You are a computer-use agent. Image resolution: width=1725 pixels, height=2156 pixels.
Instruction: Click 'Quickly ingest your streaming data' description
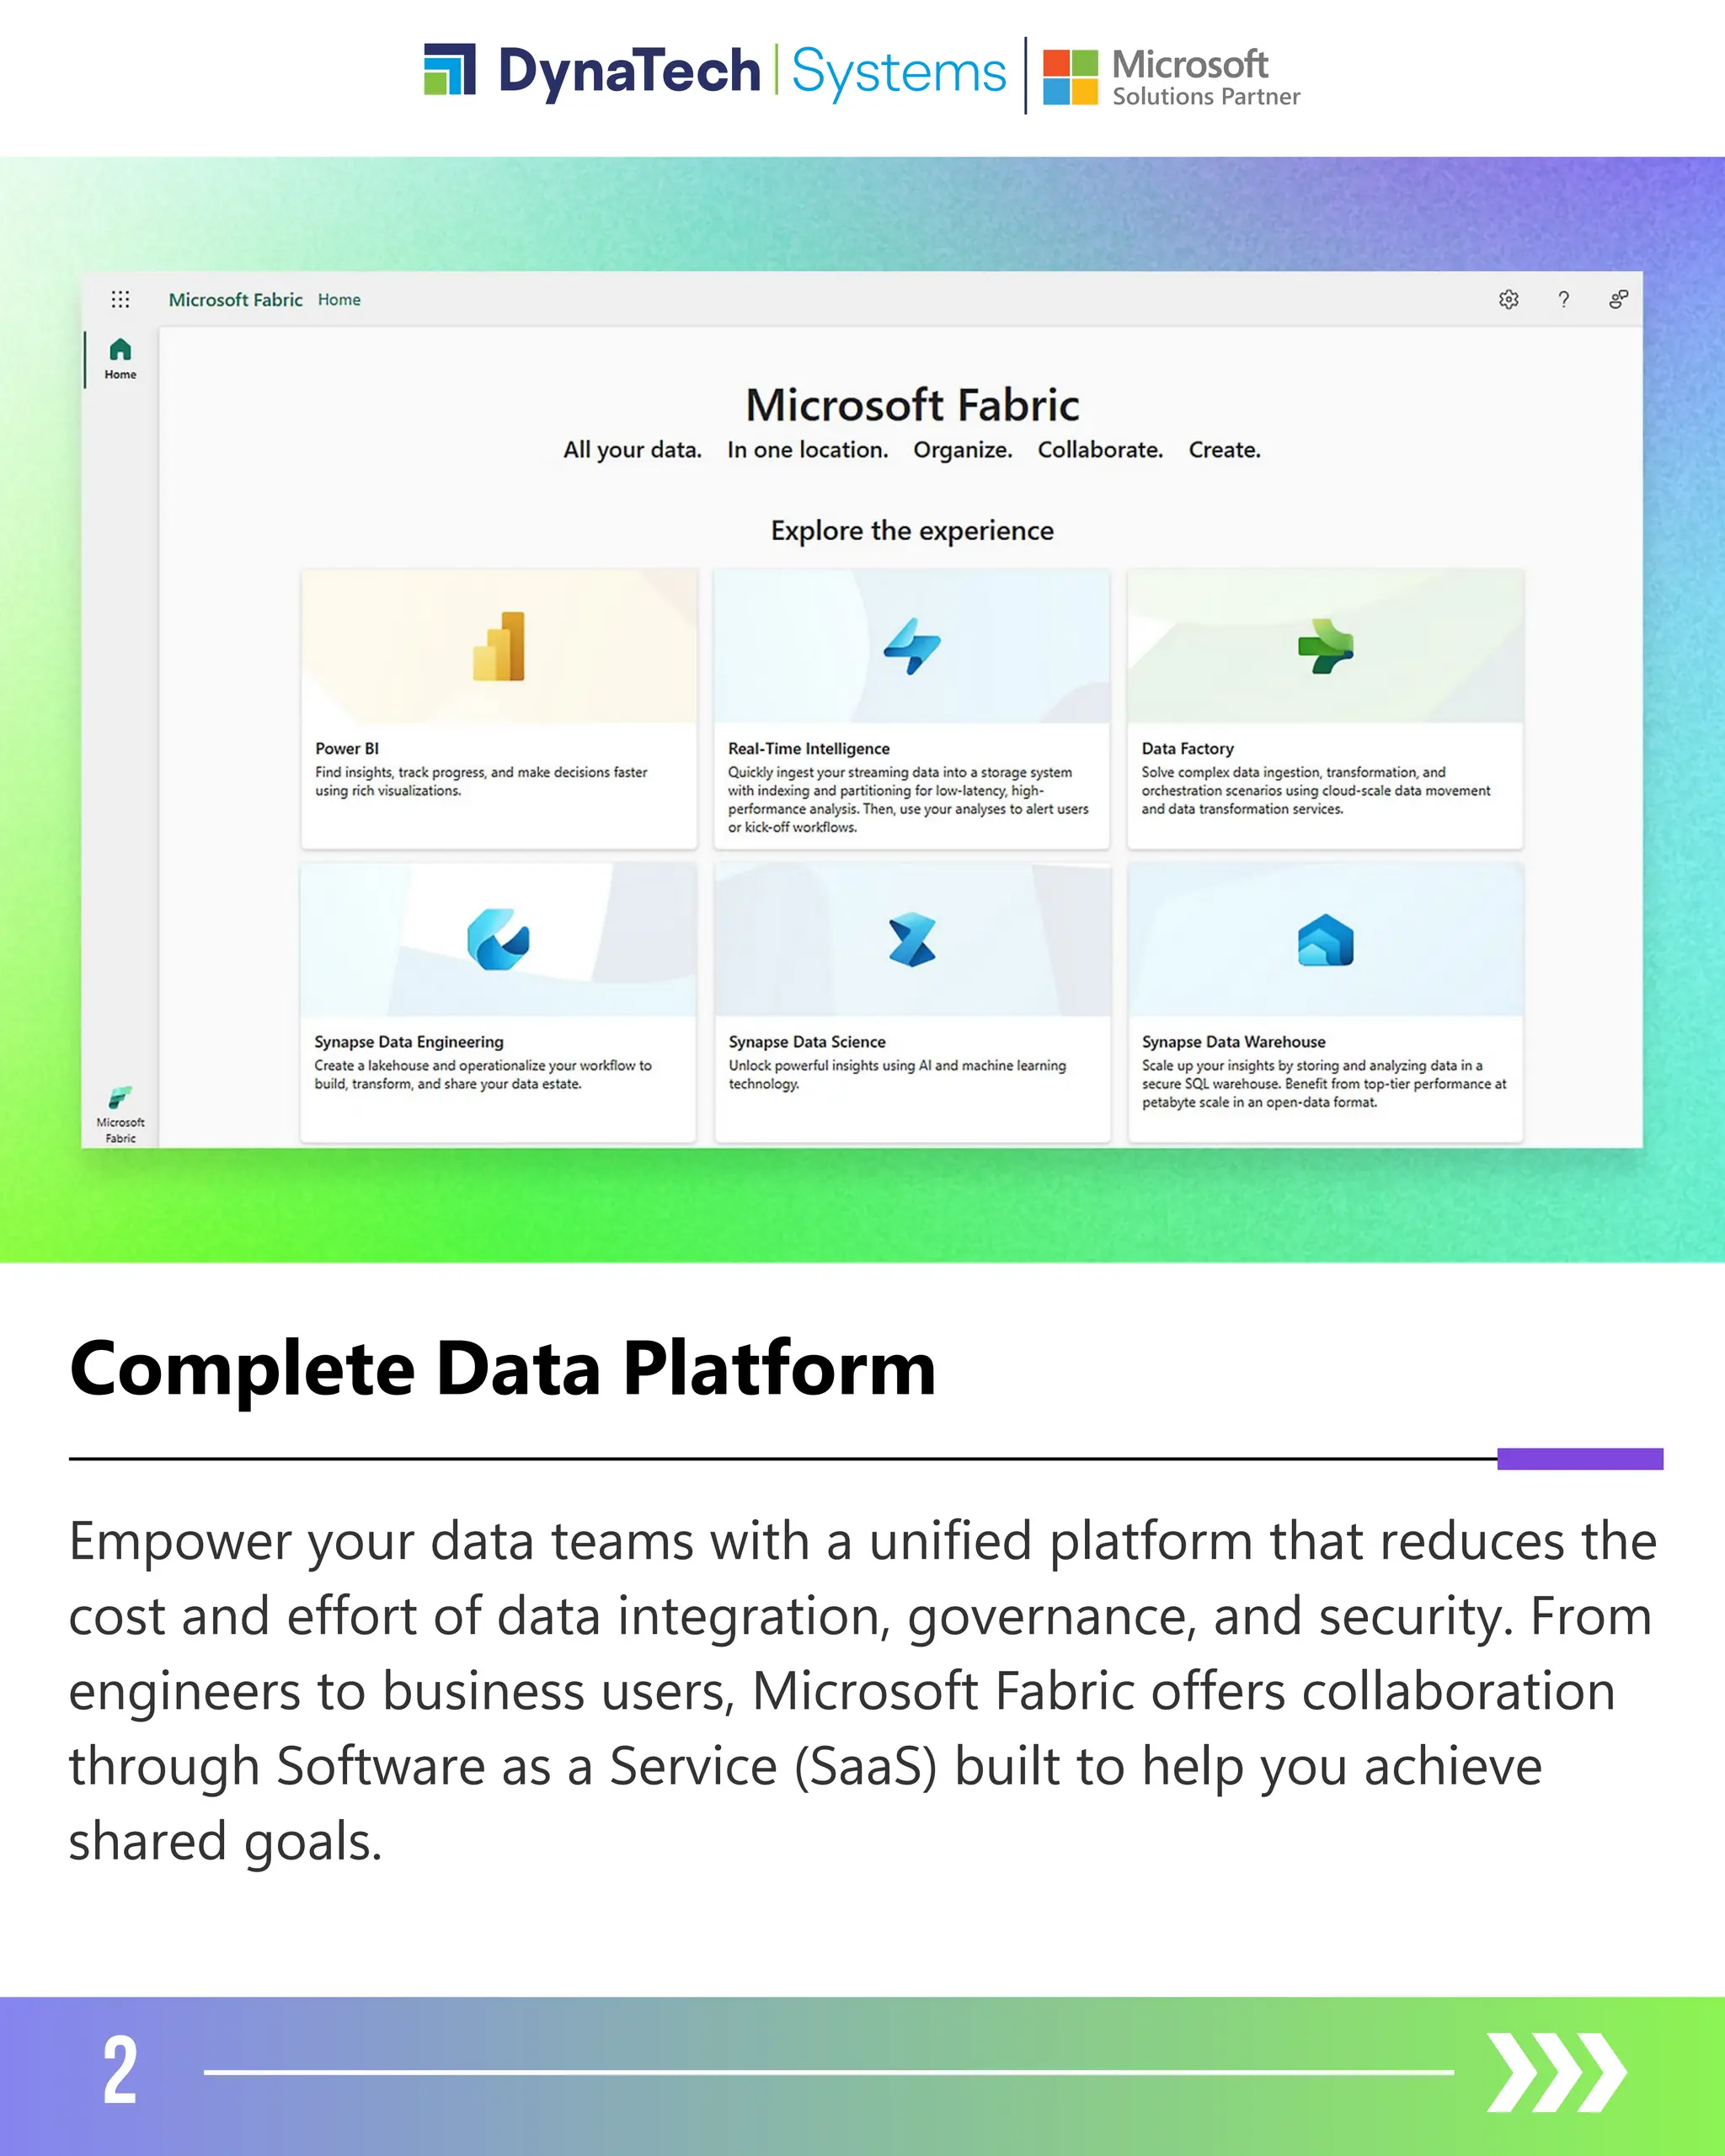(908, 799)
